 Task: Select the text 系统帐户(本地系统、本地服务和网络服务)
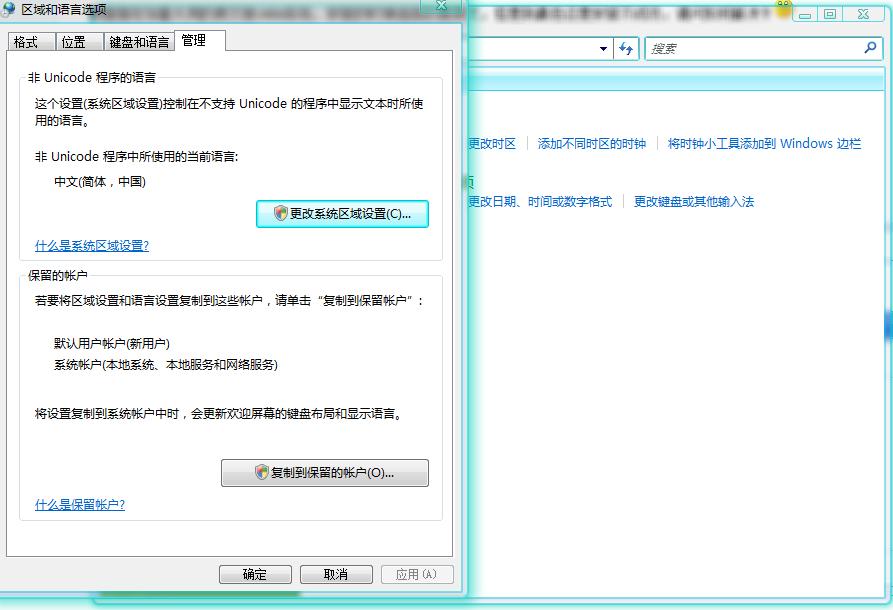click(166, 365)
